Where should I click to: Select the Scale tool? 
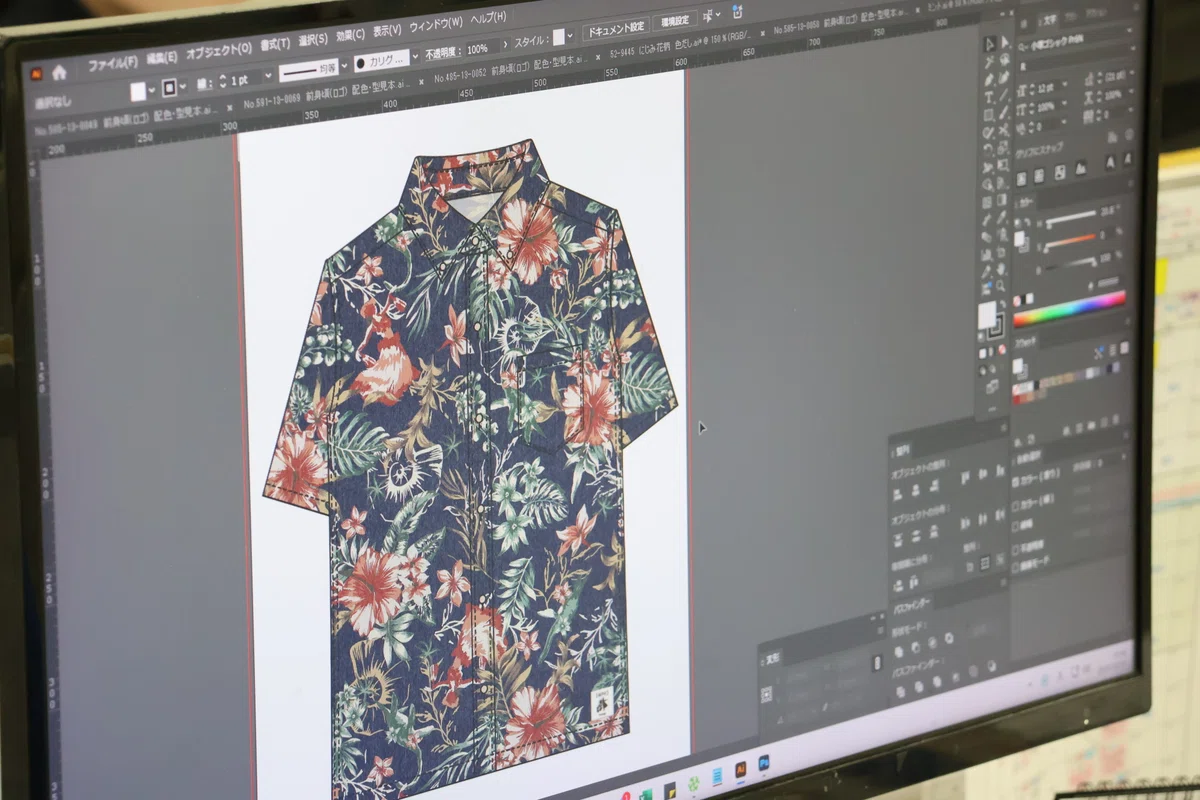click(1004, 148)
